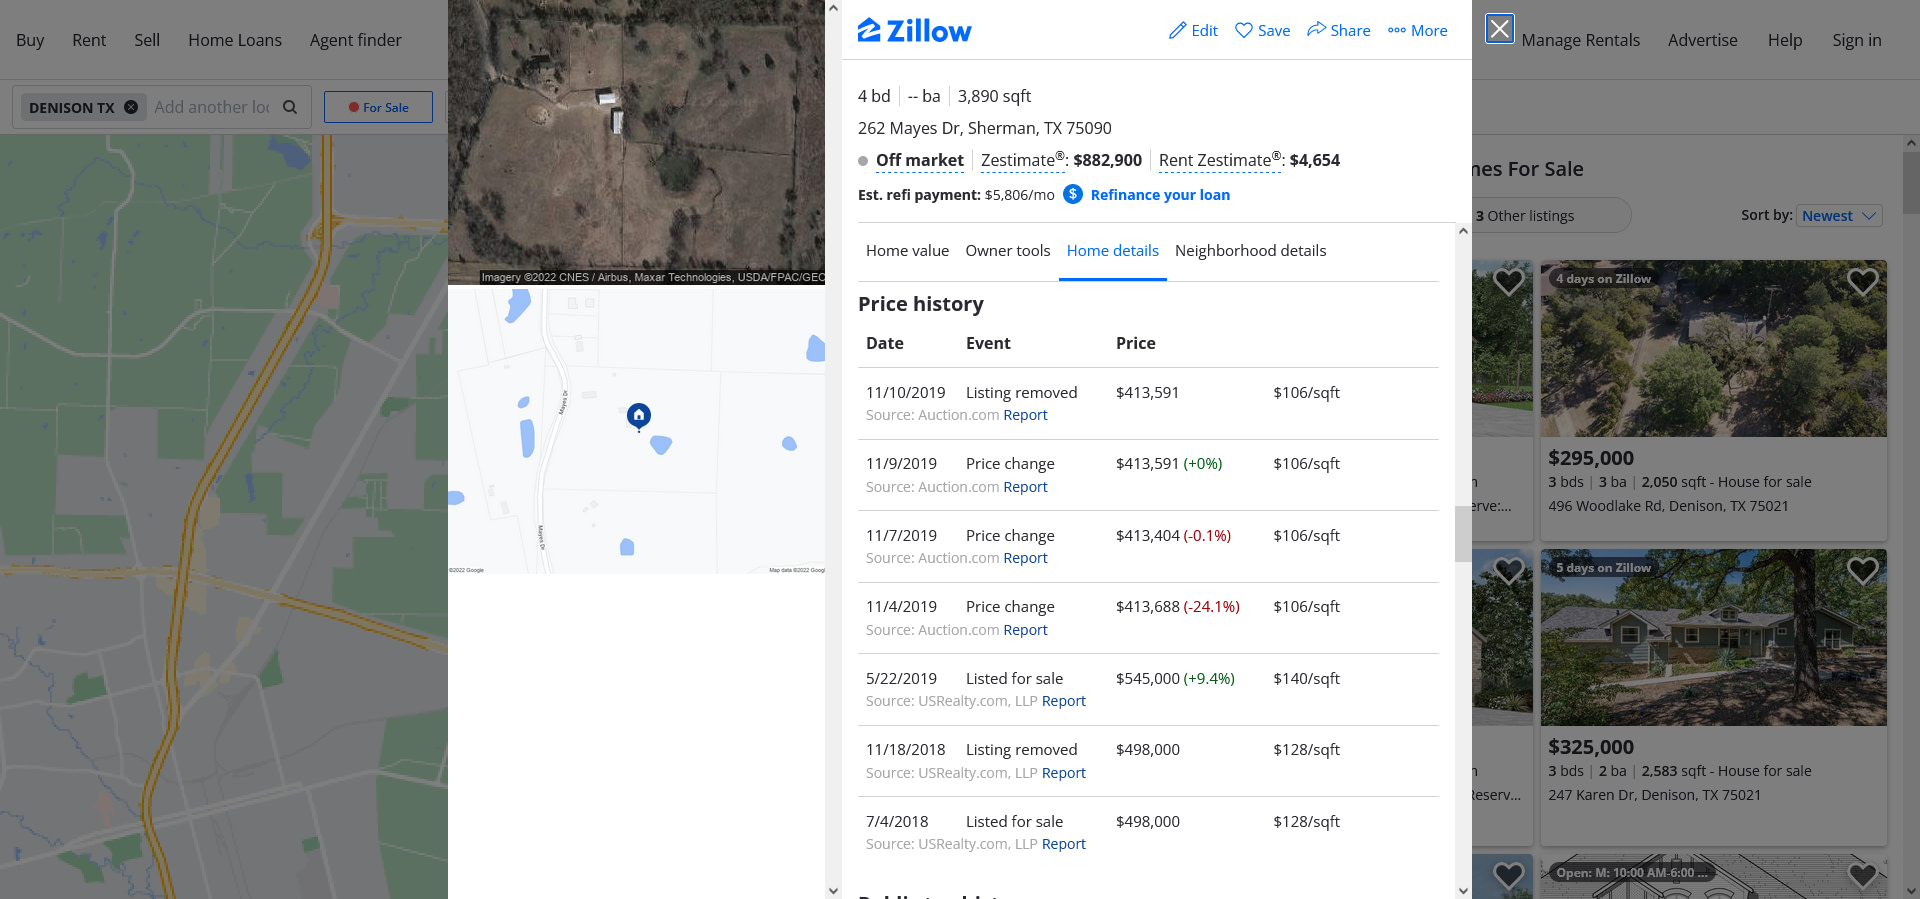
Task: Favorite the $295,000 Woodlake Rd listing
Action: 1862,282
